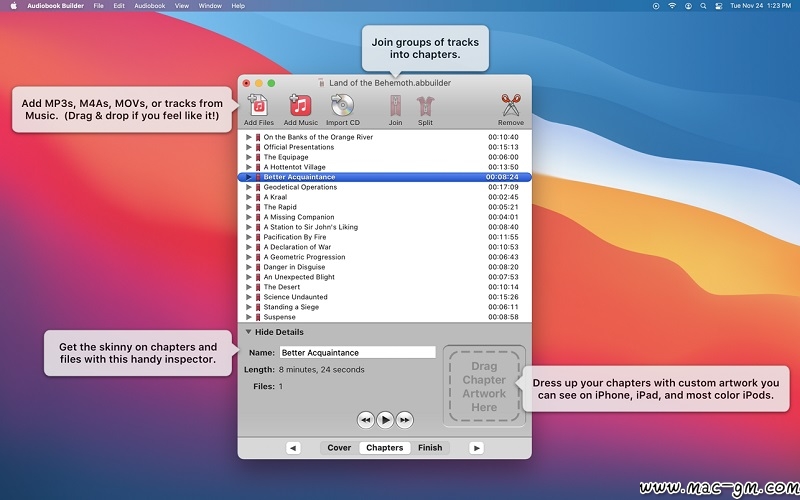Click the play button in details
This screenshot has width=800, height=500.
[385, 420]
